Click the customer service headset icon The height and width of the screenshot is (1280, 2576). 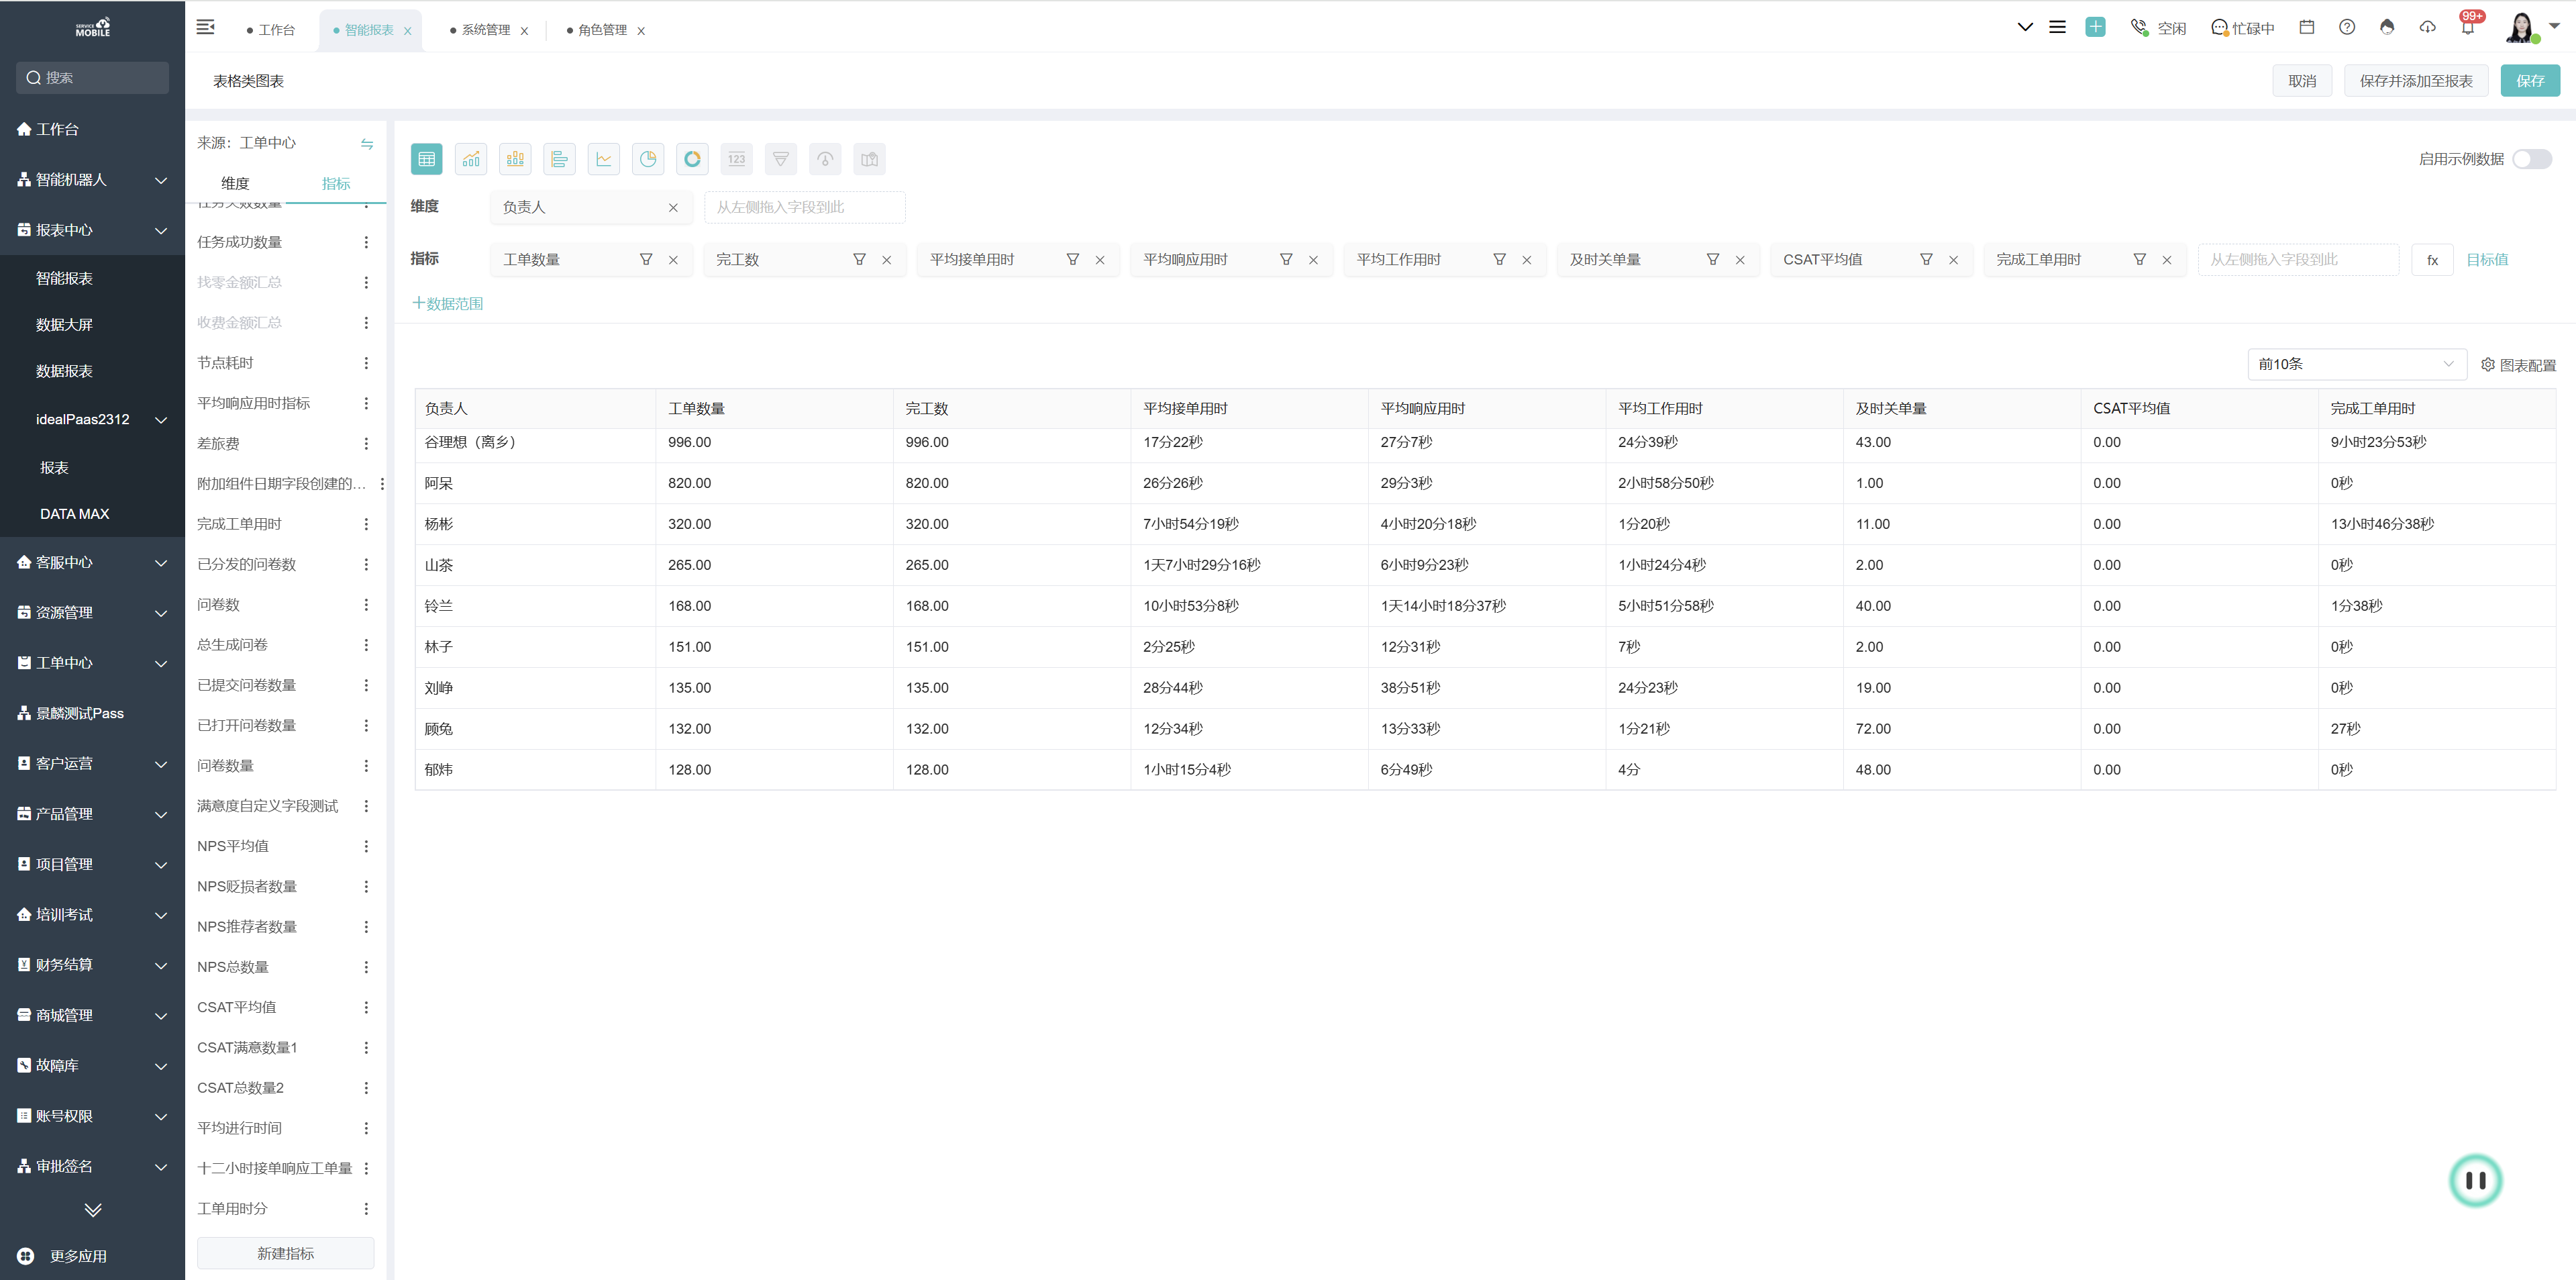click(2387, 27)
